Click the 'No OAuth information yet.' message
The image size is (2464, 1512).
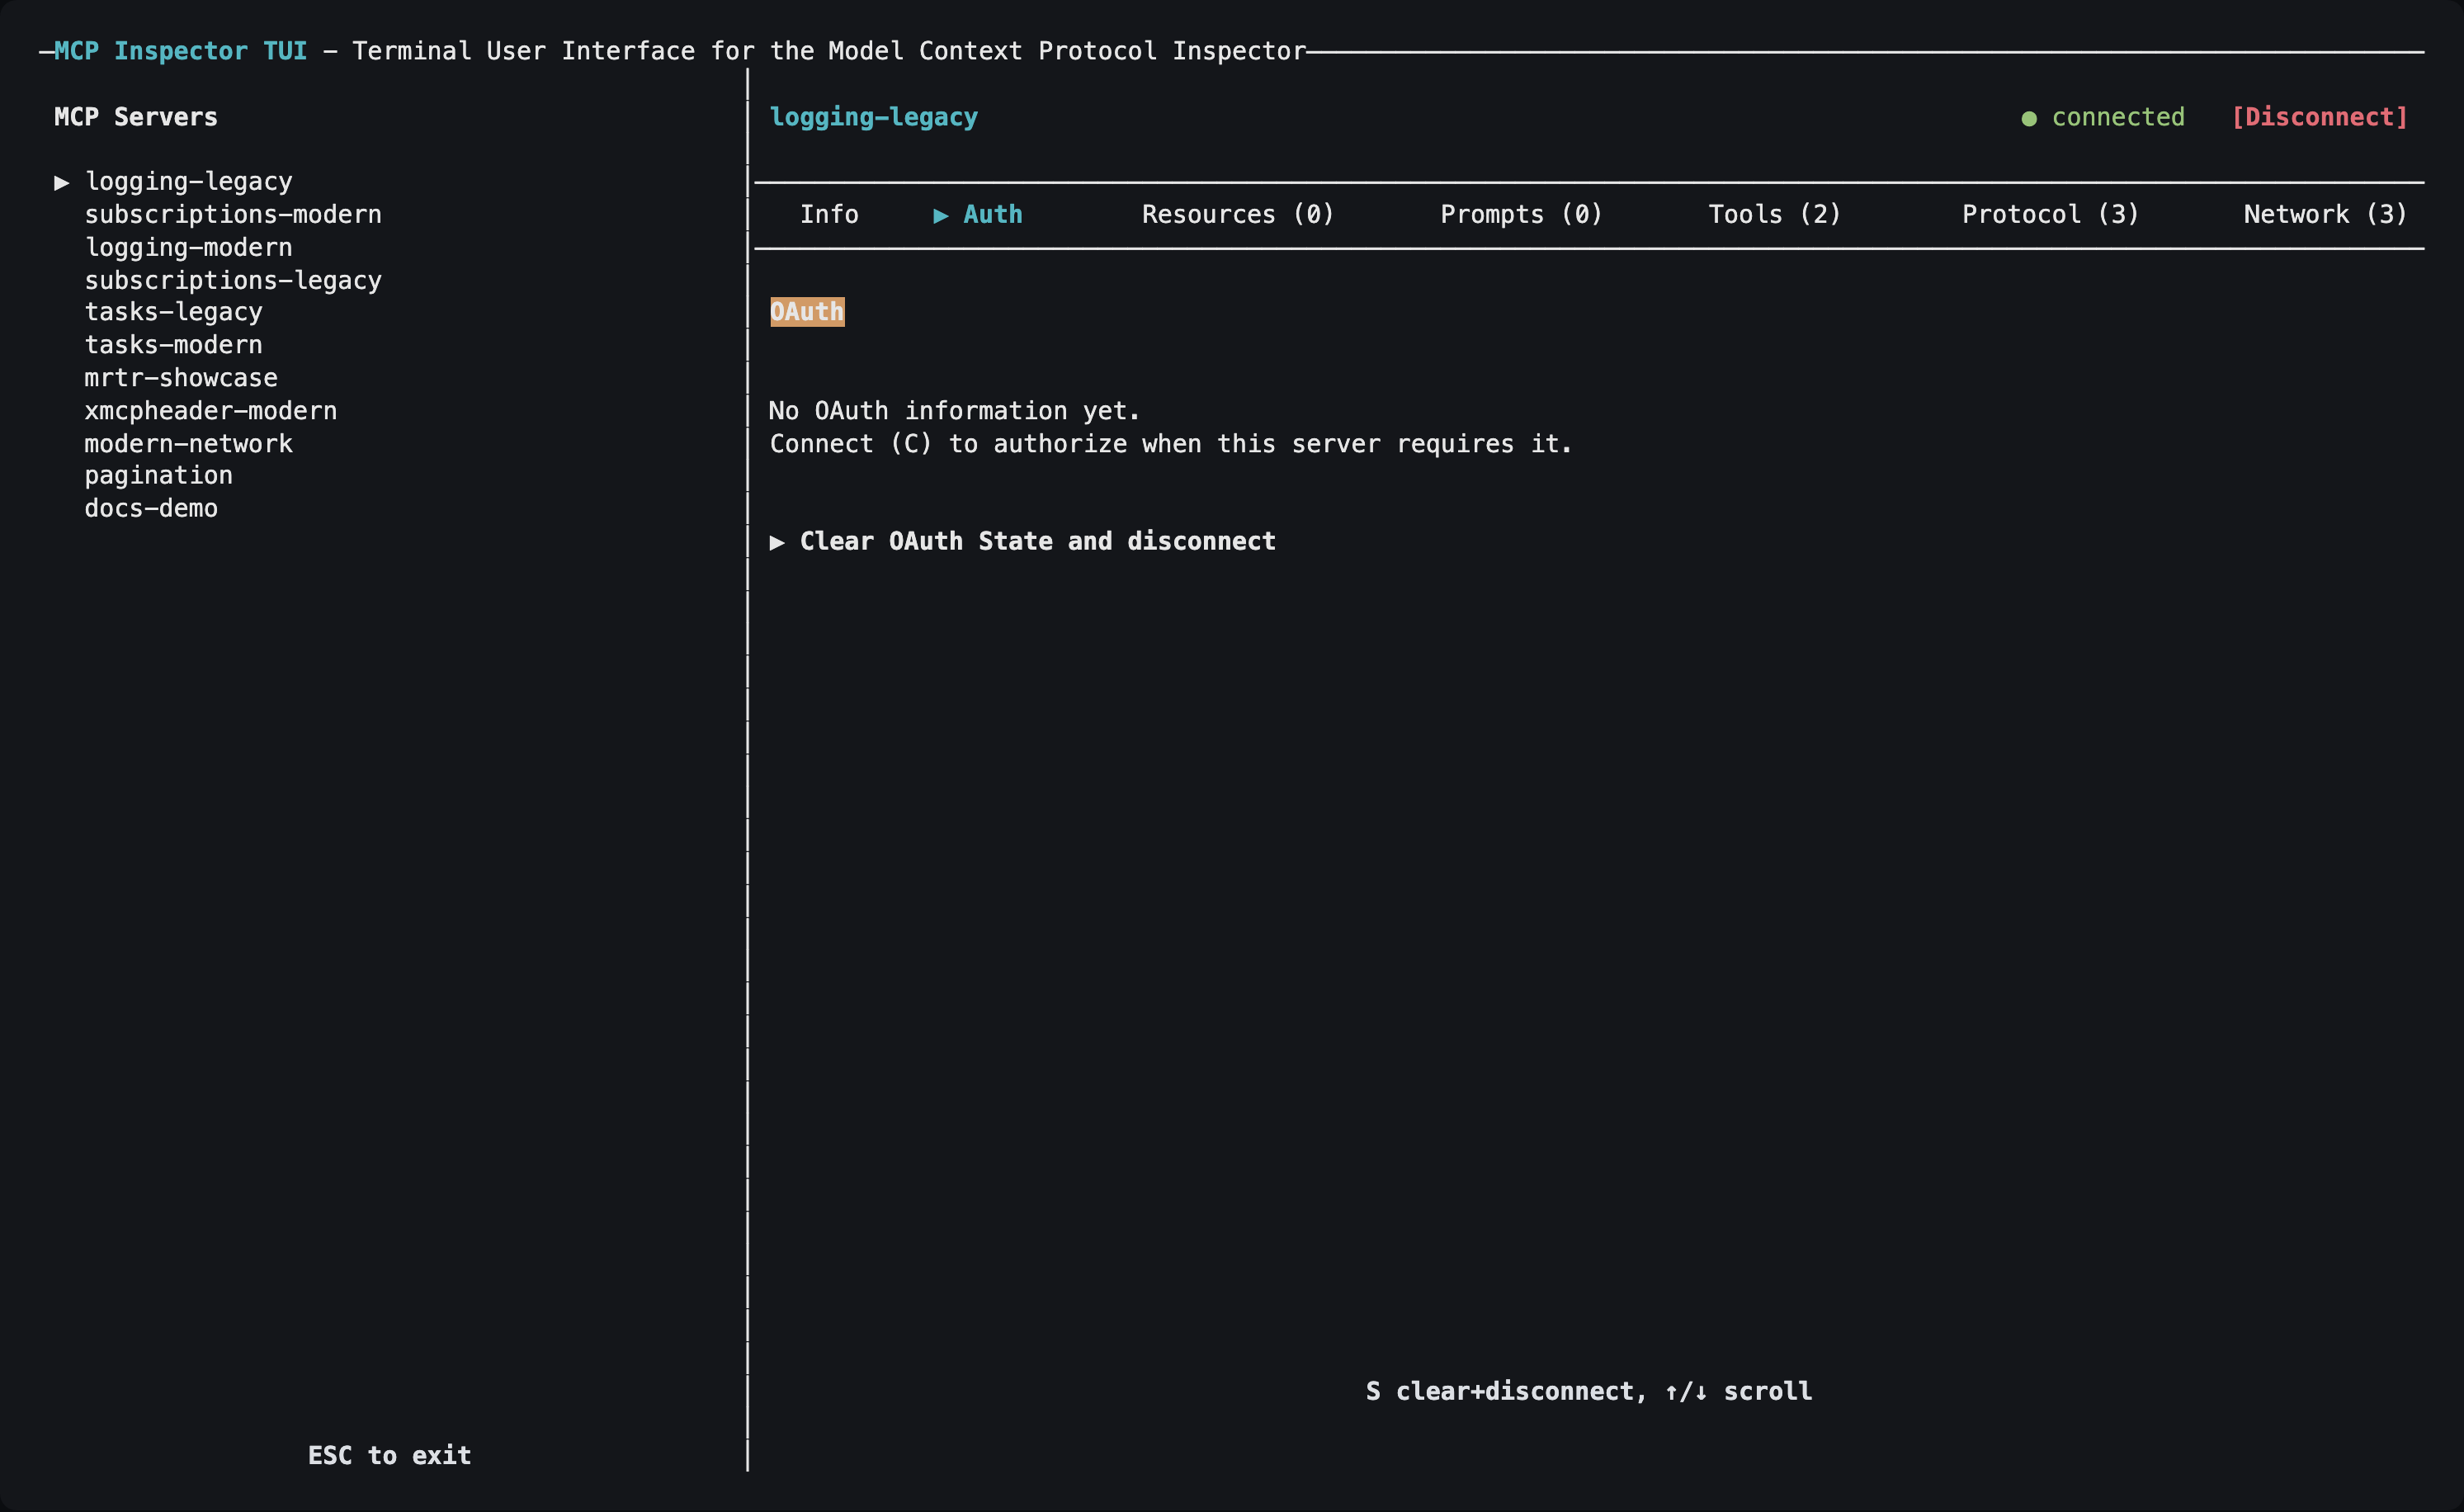click(954, 411)
